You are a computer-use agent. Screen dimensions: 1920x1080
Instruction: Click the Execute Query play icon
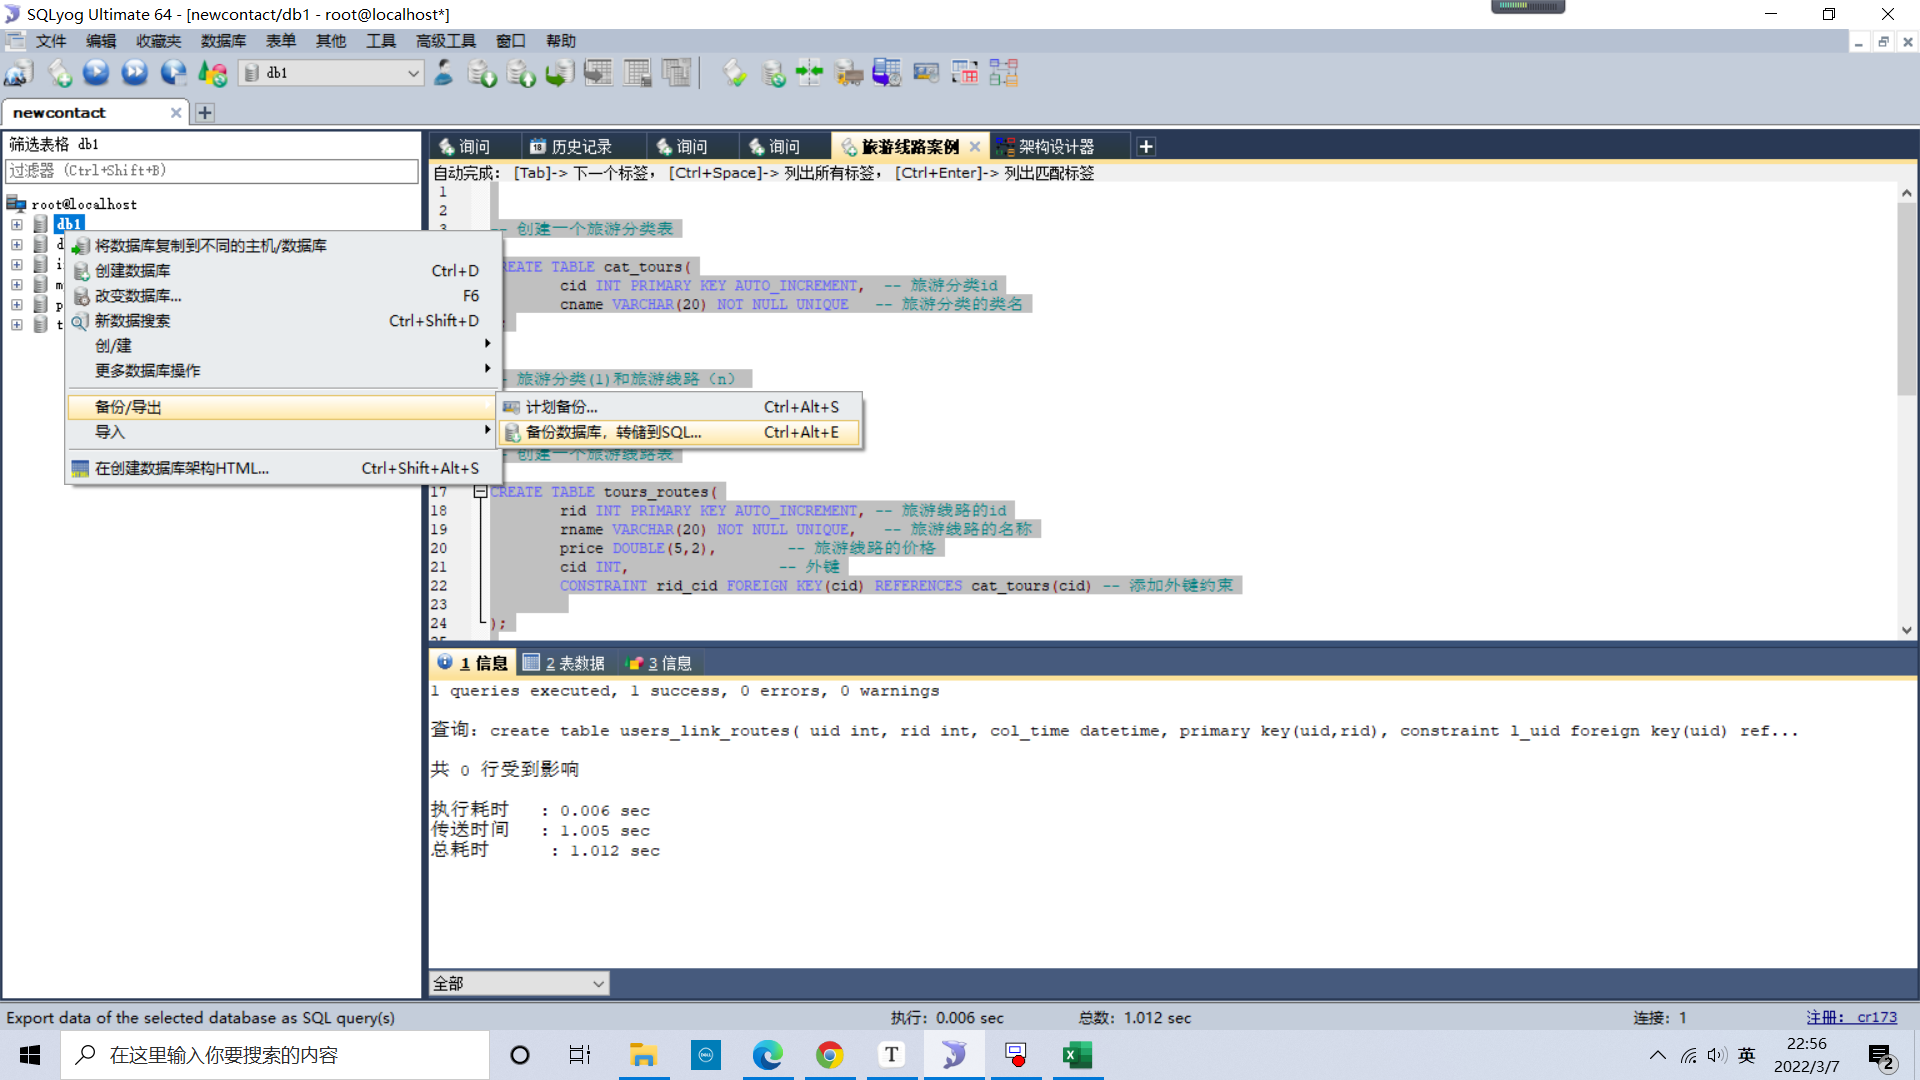click(96, 73)
